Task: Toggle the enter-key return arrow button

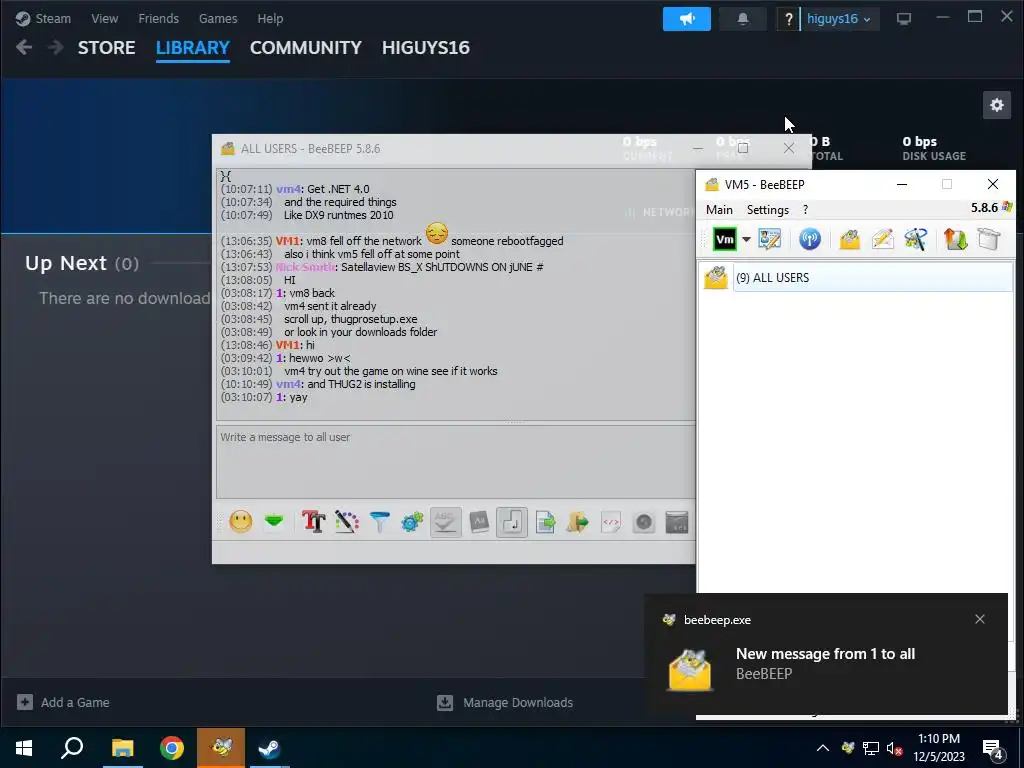Action: click(x=512, y=522)
